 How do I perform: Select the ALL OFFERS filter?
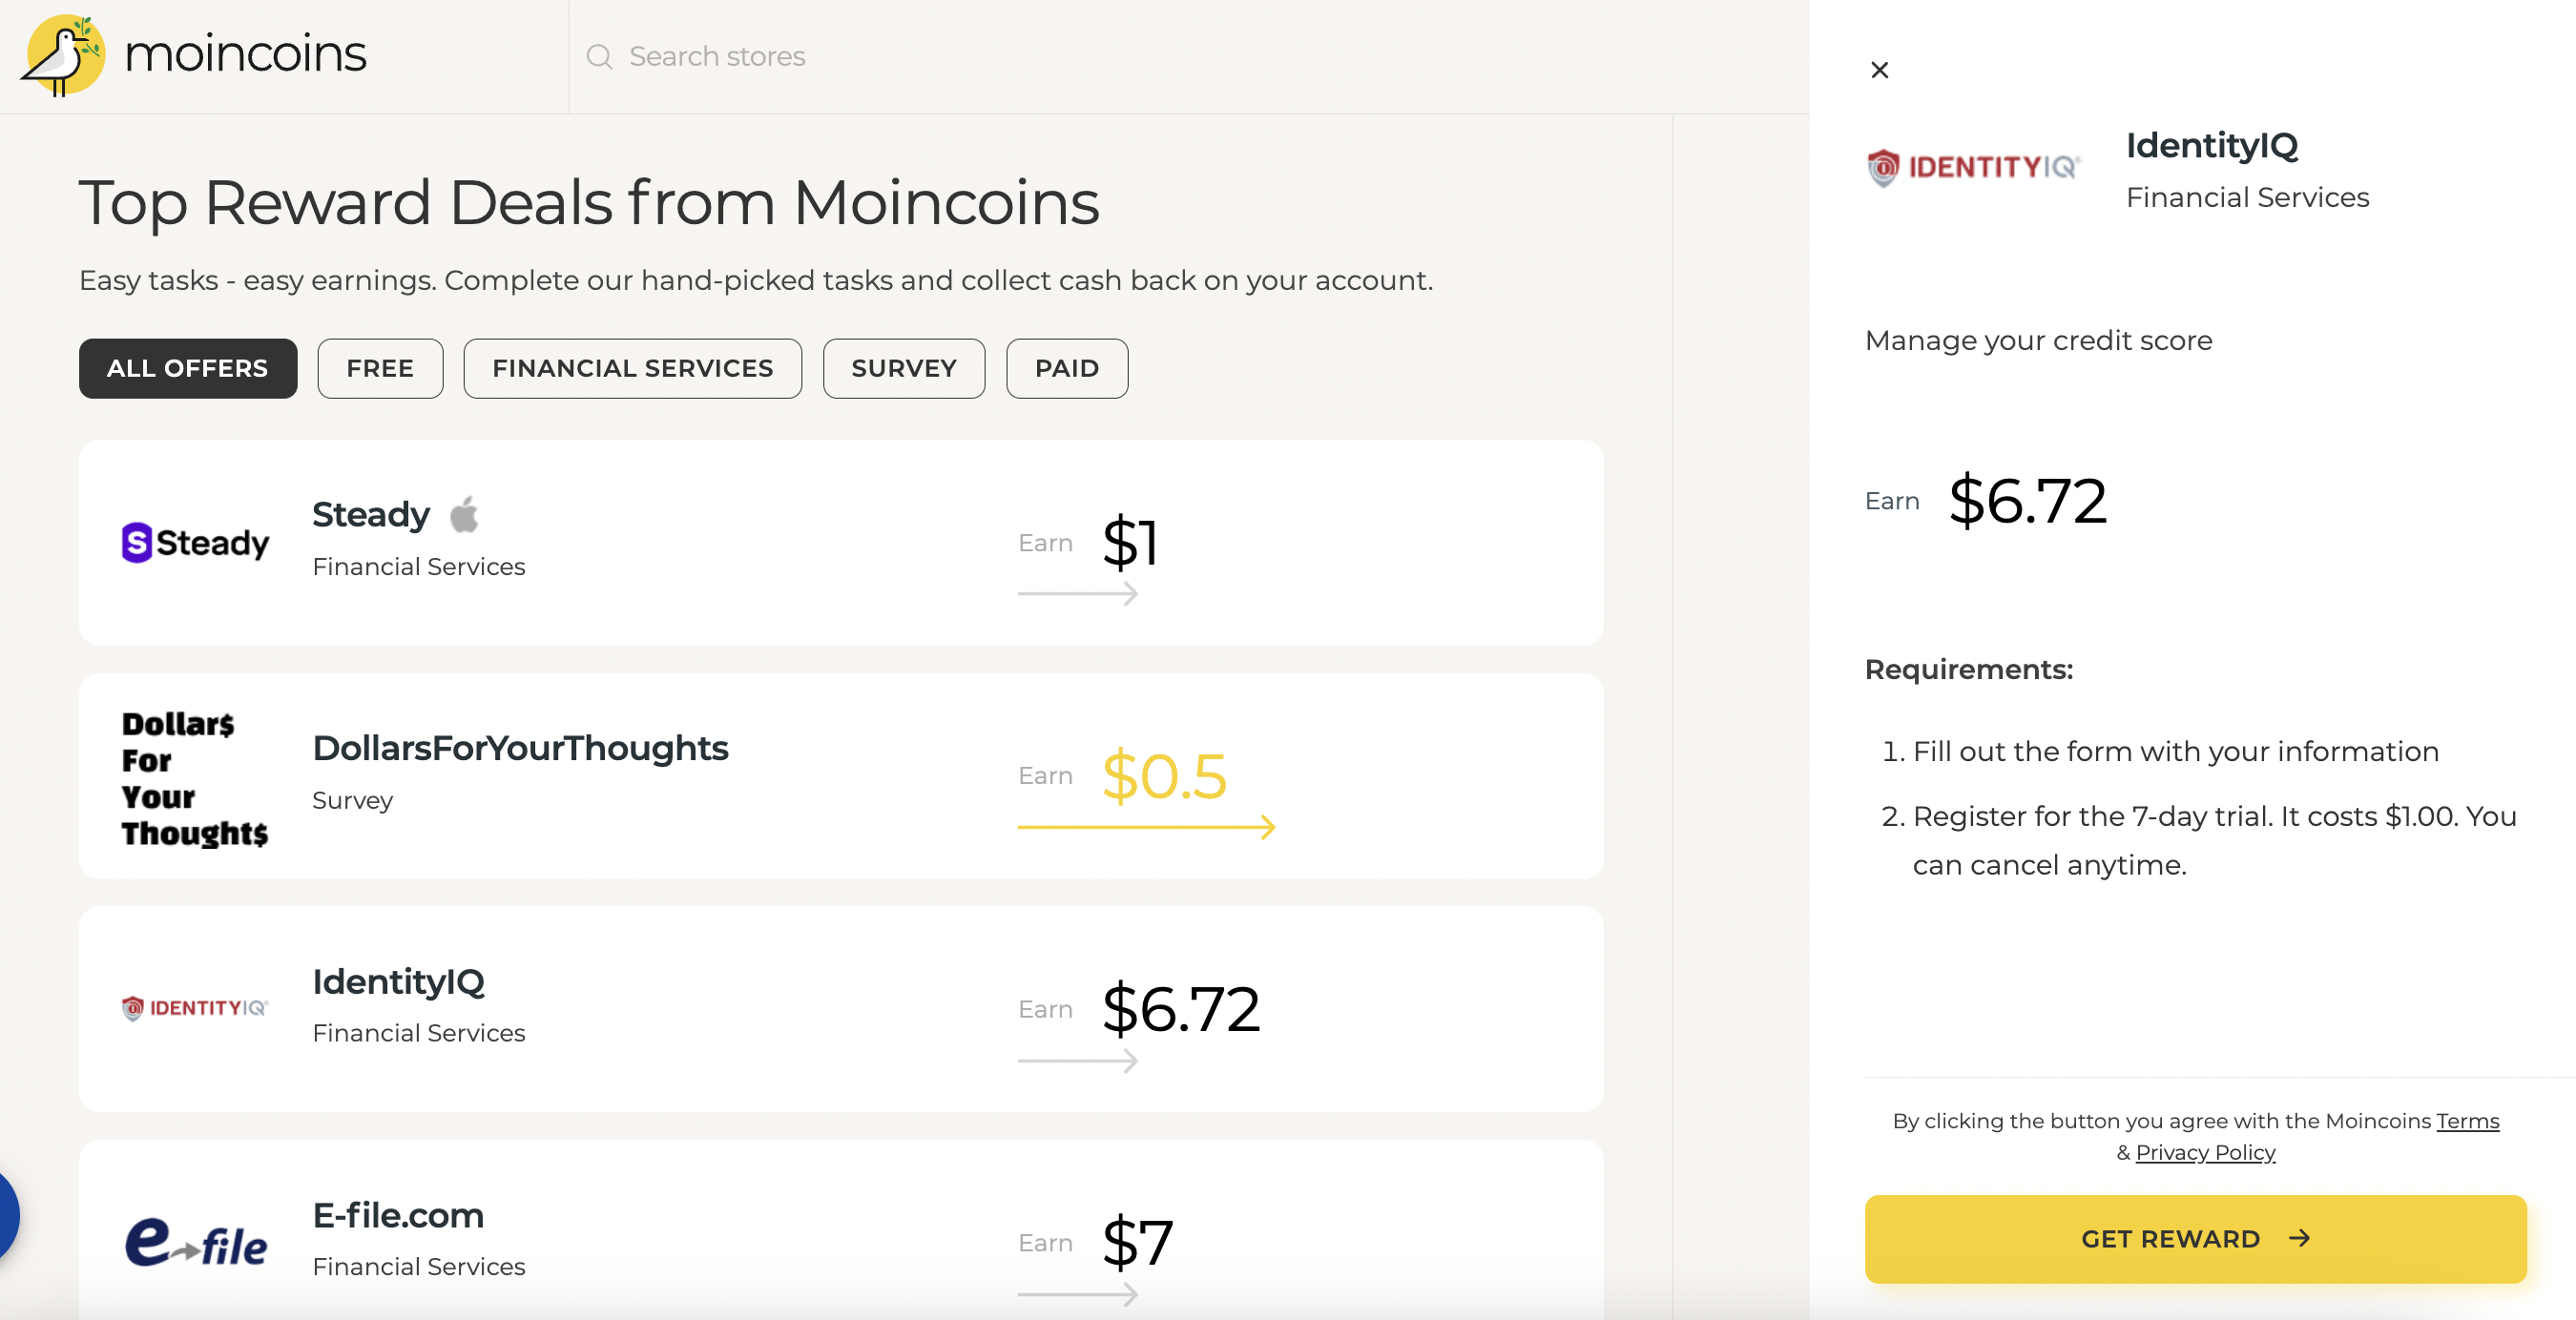(188, 368)
